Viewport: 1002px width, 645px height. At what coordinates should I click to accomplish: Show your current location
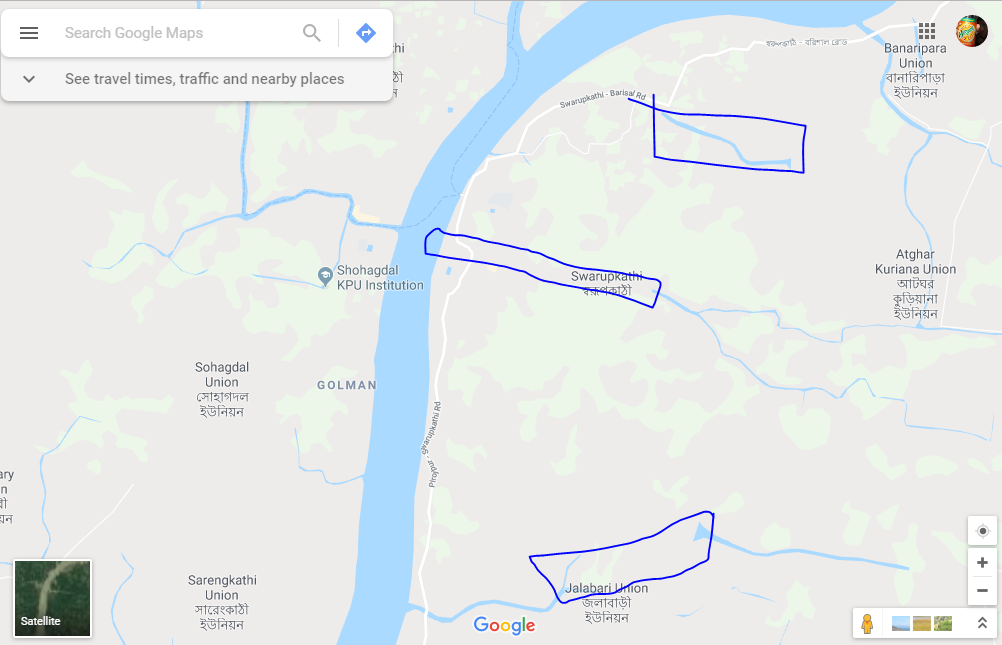pos(983,531)
